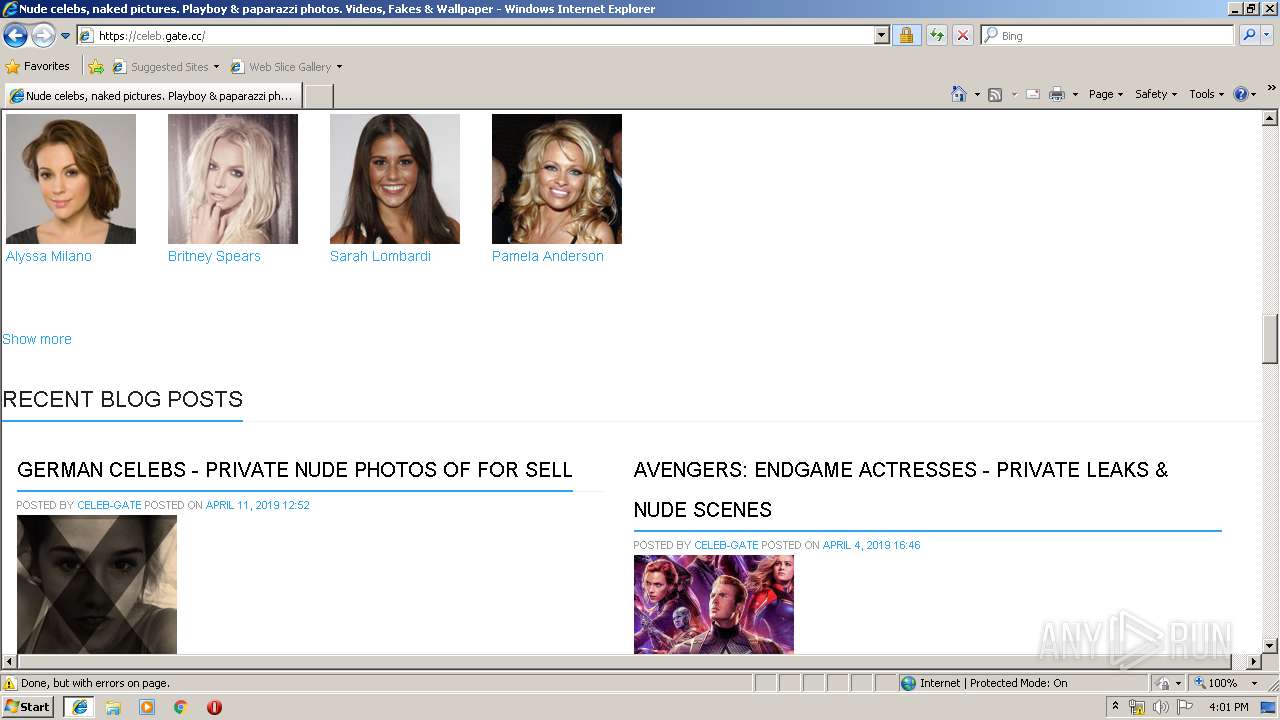Image resolution: width=1280 pixels, height=720 pixels.
Task: Open the Favorites star button
Action: click(x=38, y=66)
